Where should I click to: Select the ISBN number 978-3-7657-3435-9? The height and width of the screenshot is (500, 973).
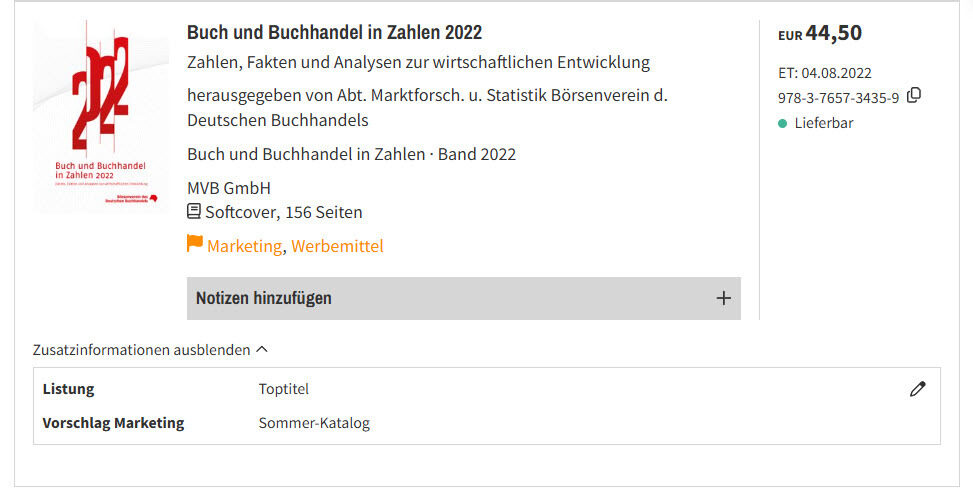point(838,98)
